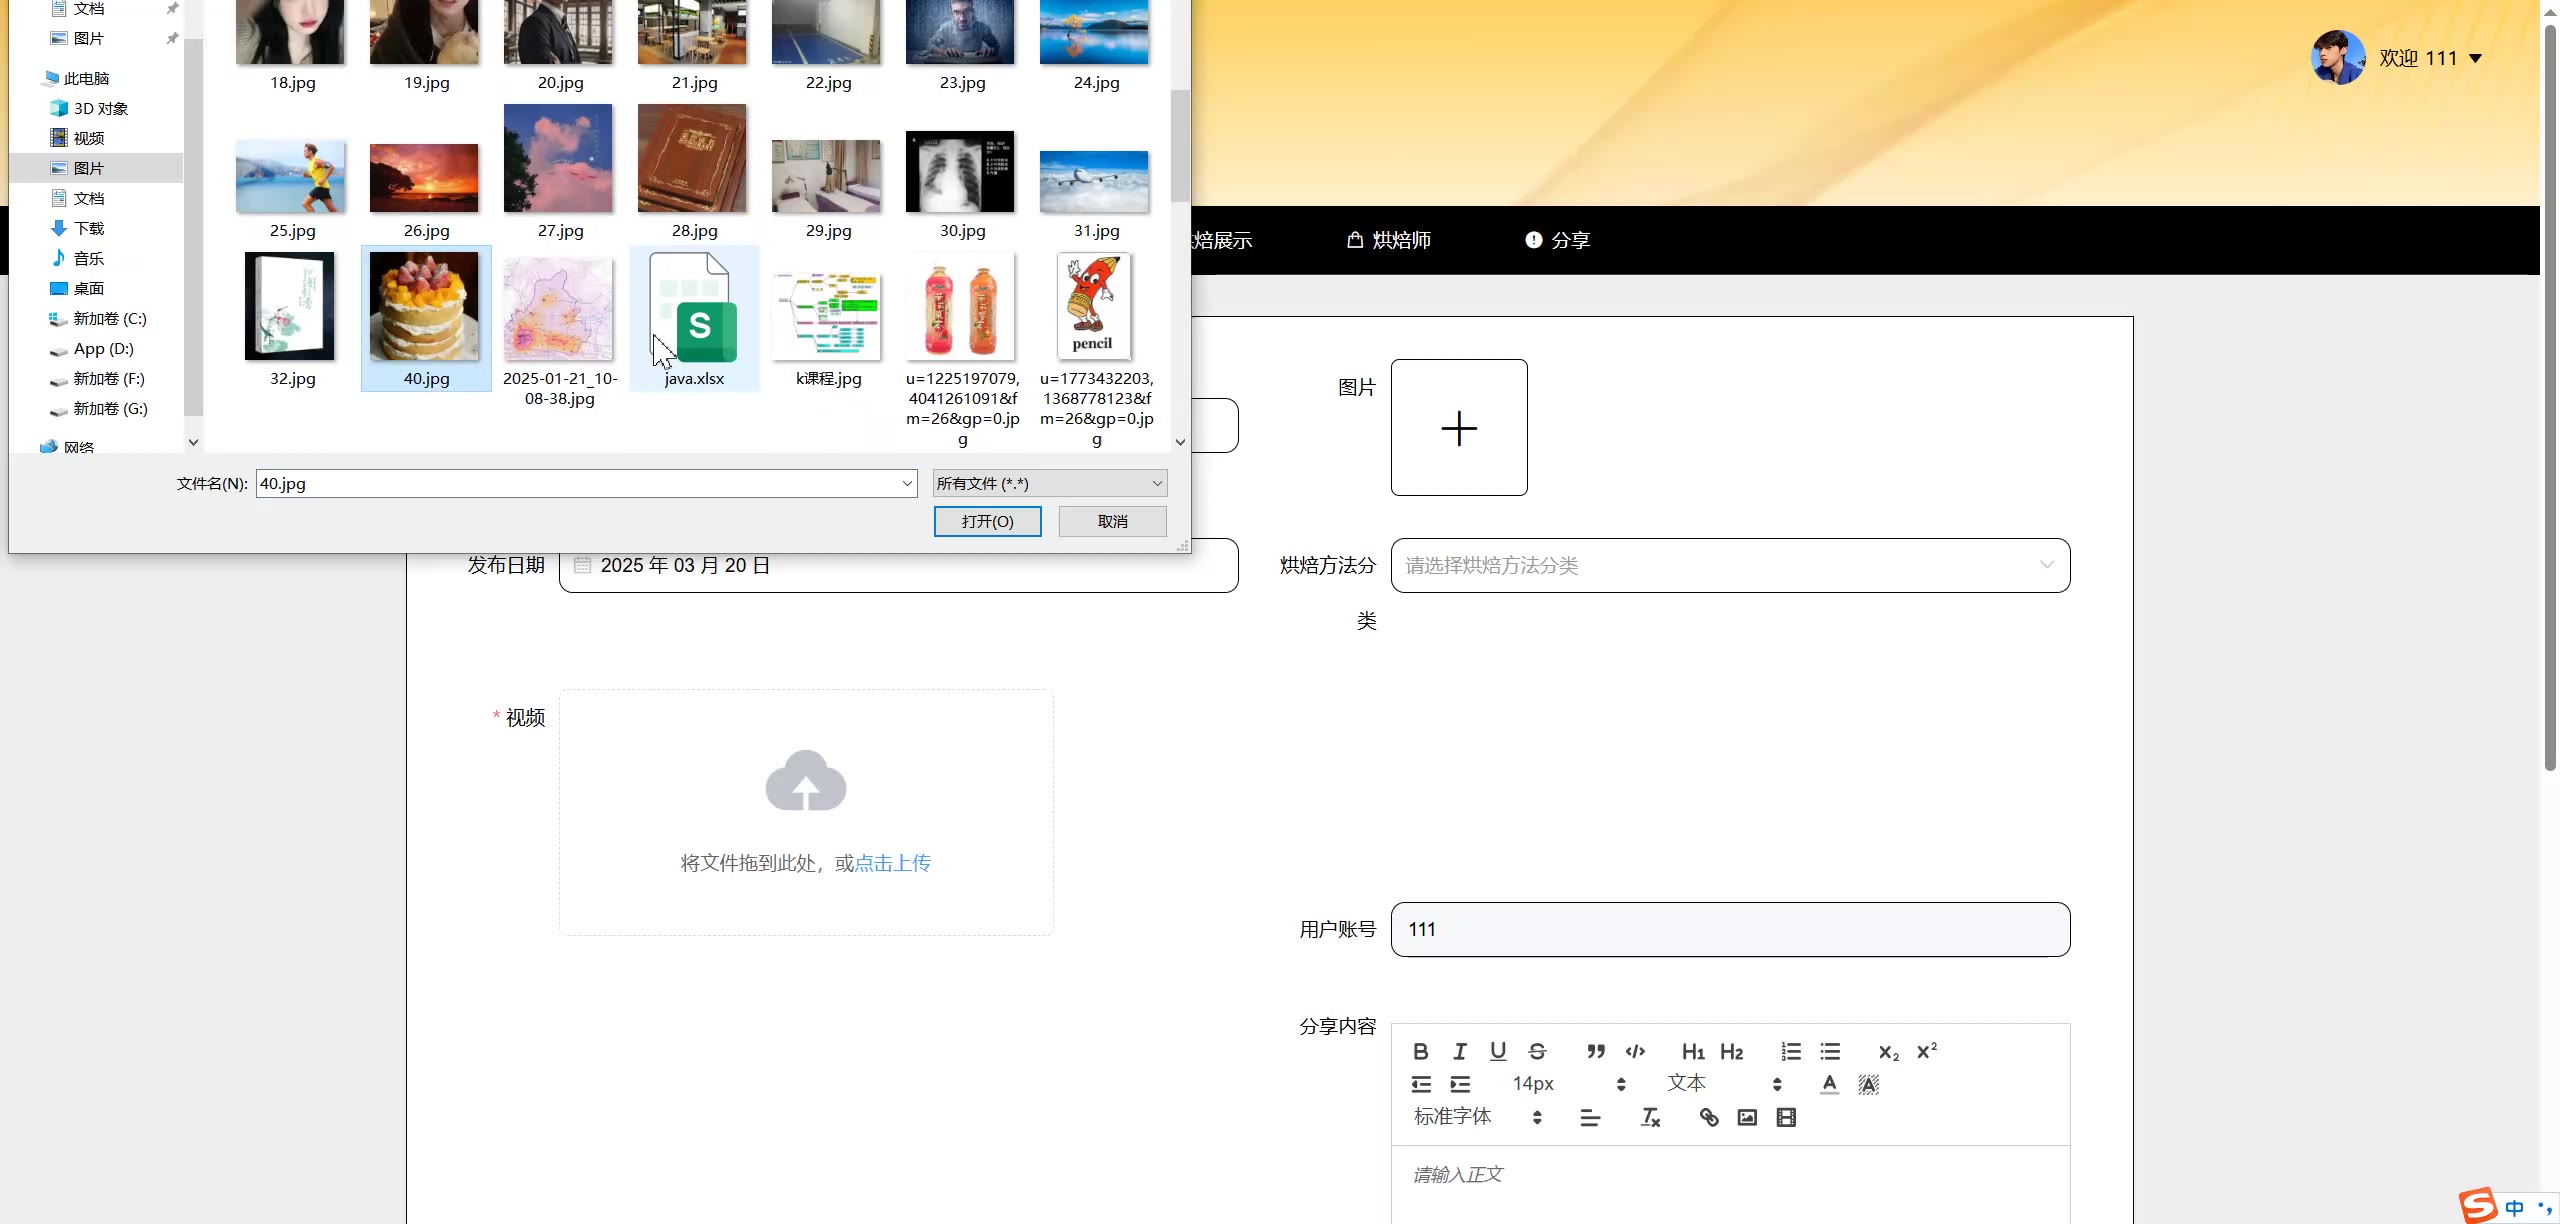Open the 分享 navigation menu item
The width and height of the screenshot is (2560, 1224).
(1557, 240)
